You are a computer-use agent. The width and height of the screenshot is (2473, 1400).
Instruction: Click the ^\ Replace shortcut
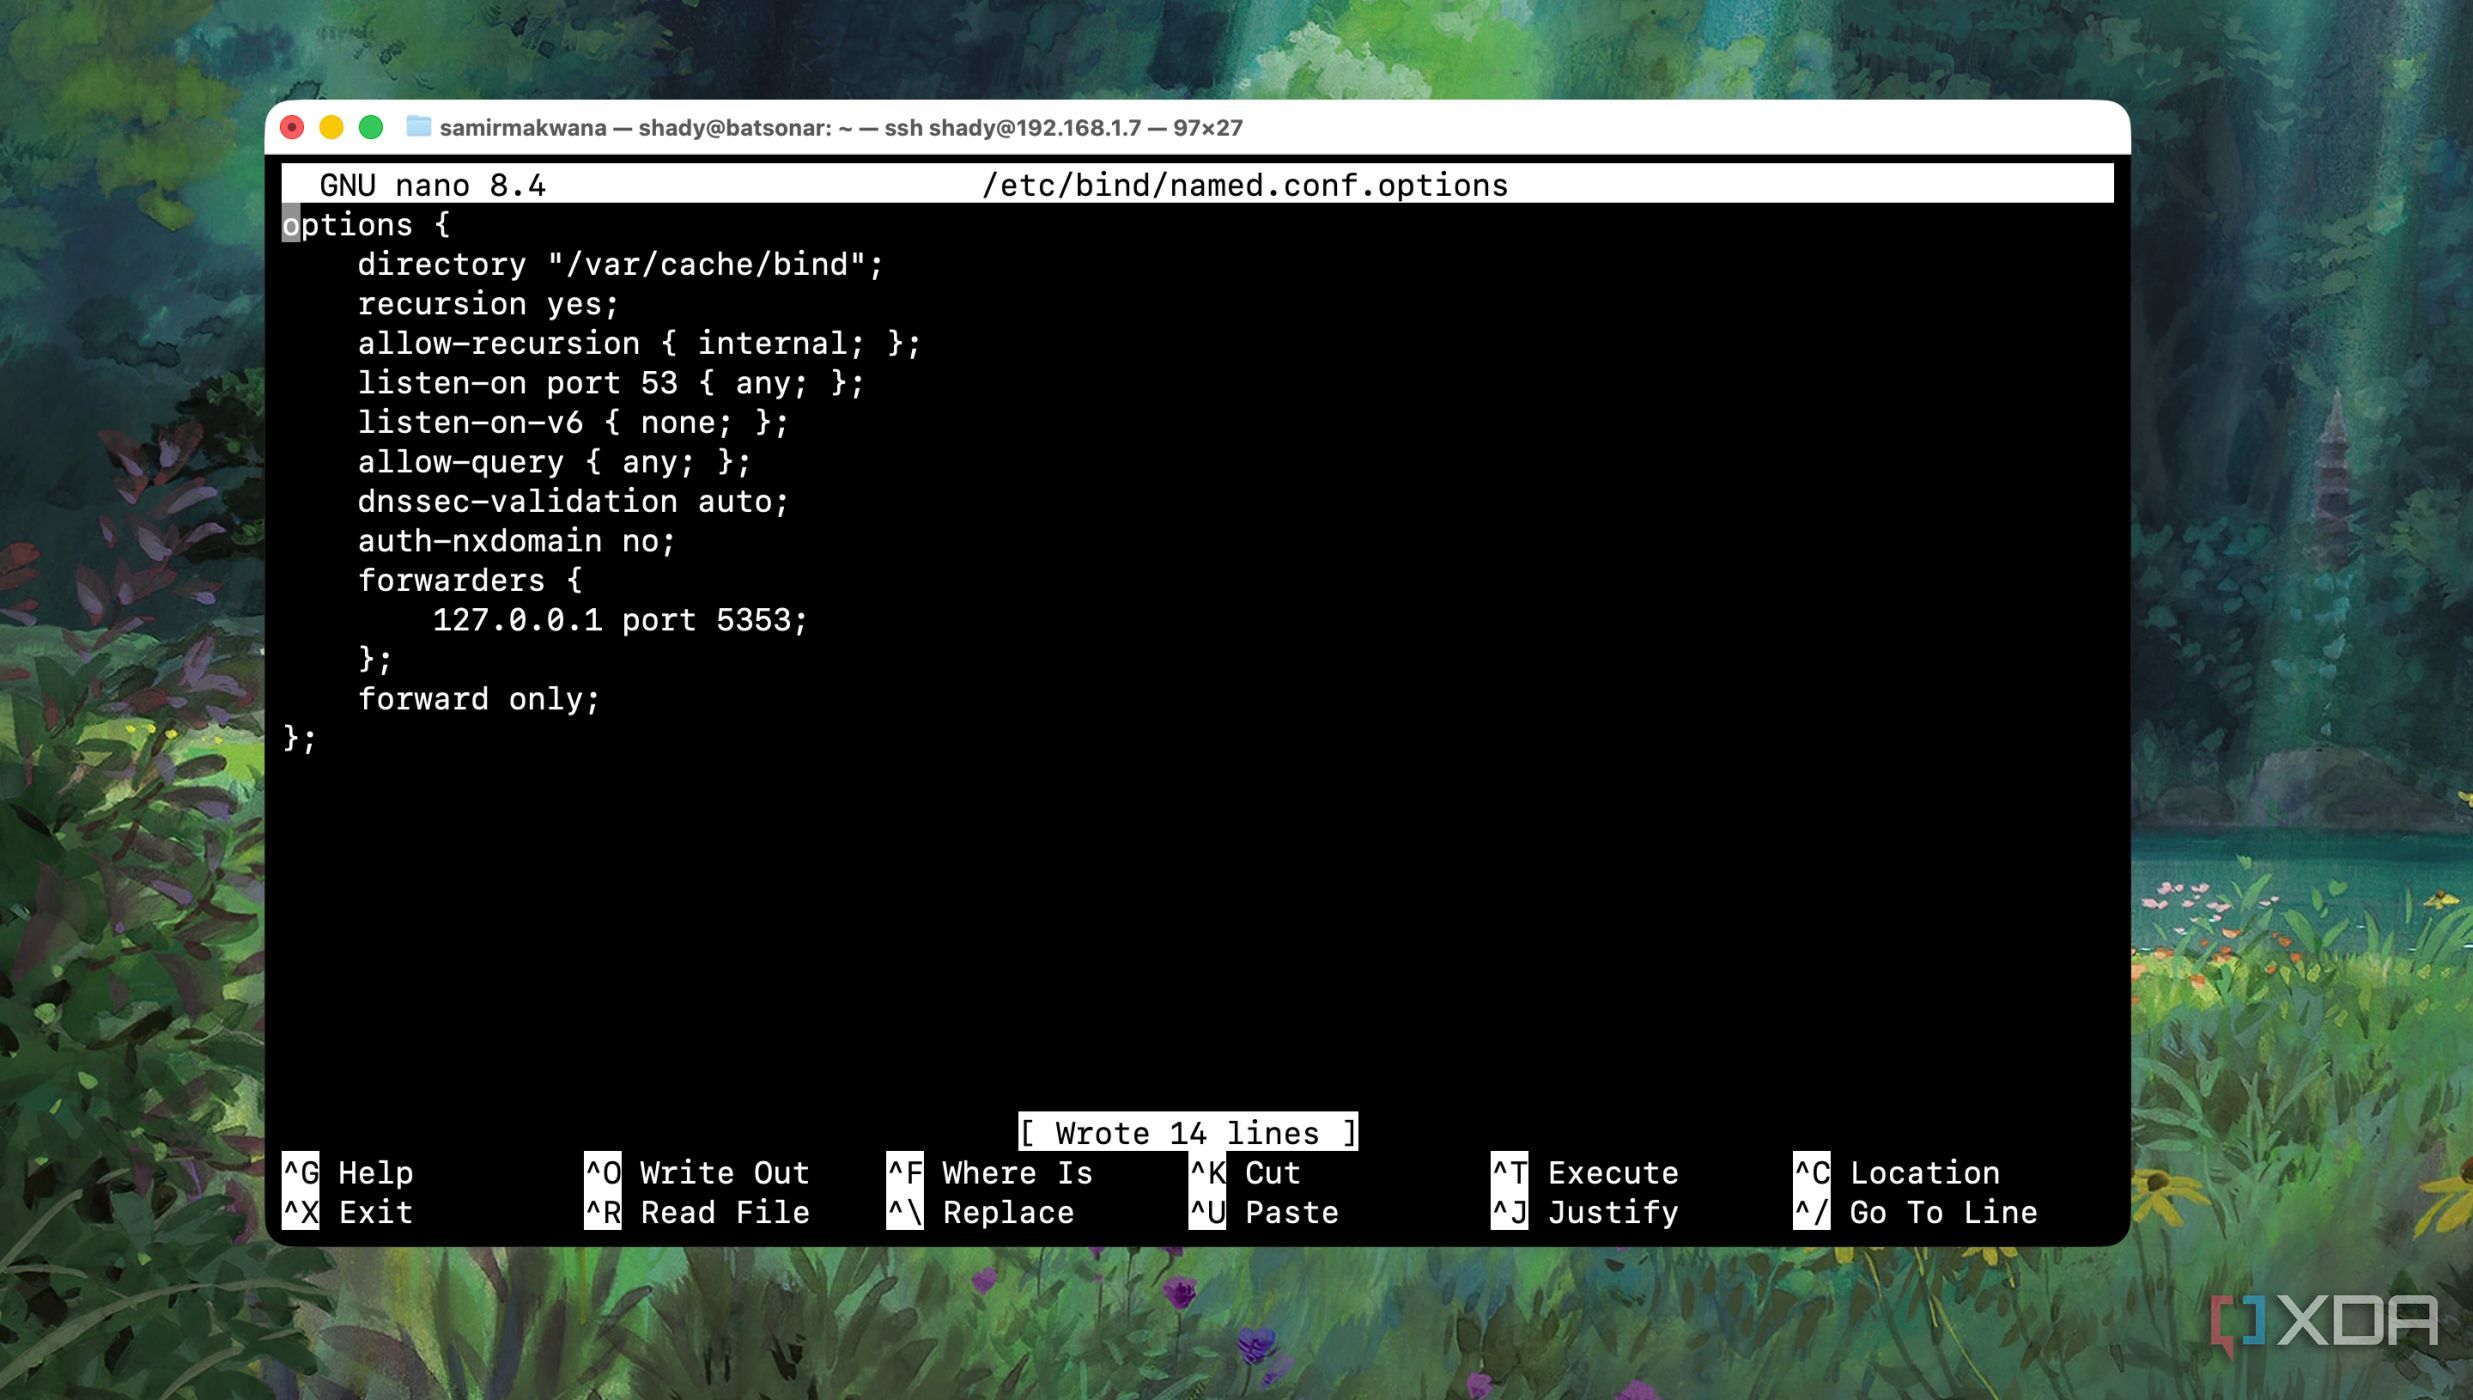pyautogui.click(x=981, y=1212)
